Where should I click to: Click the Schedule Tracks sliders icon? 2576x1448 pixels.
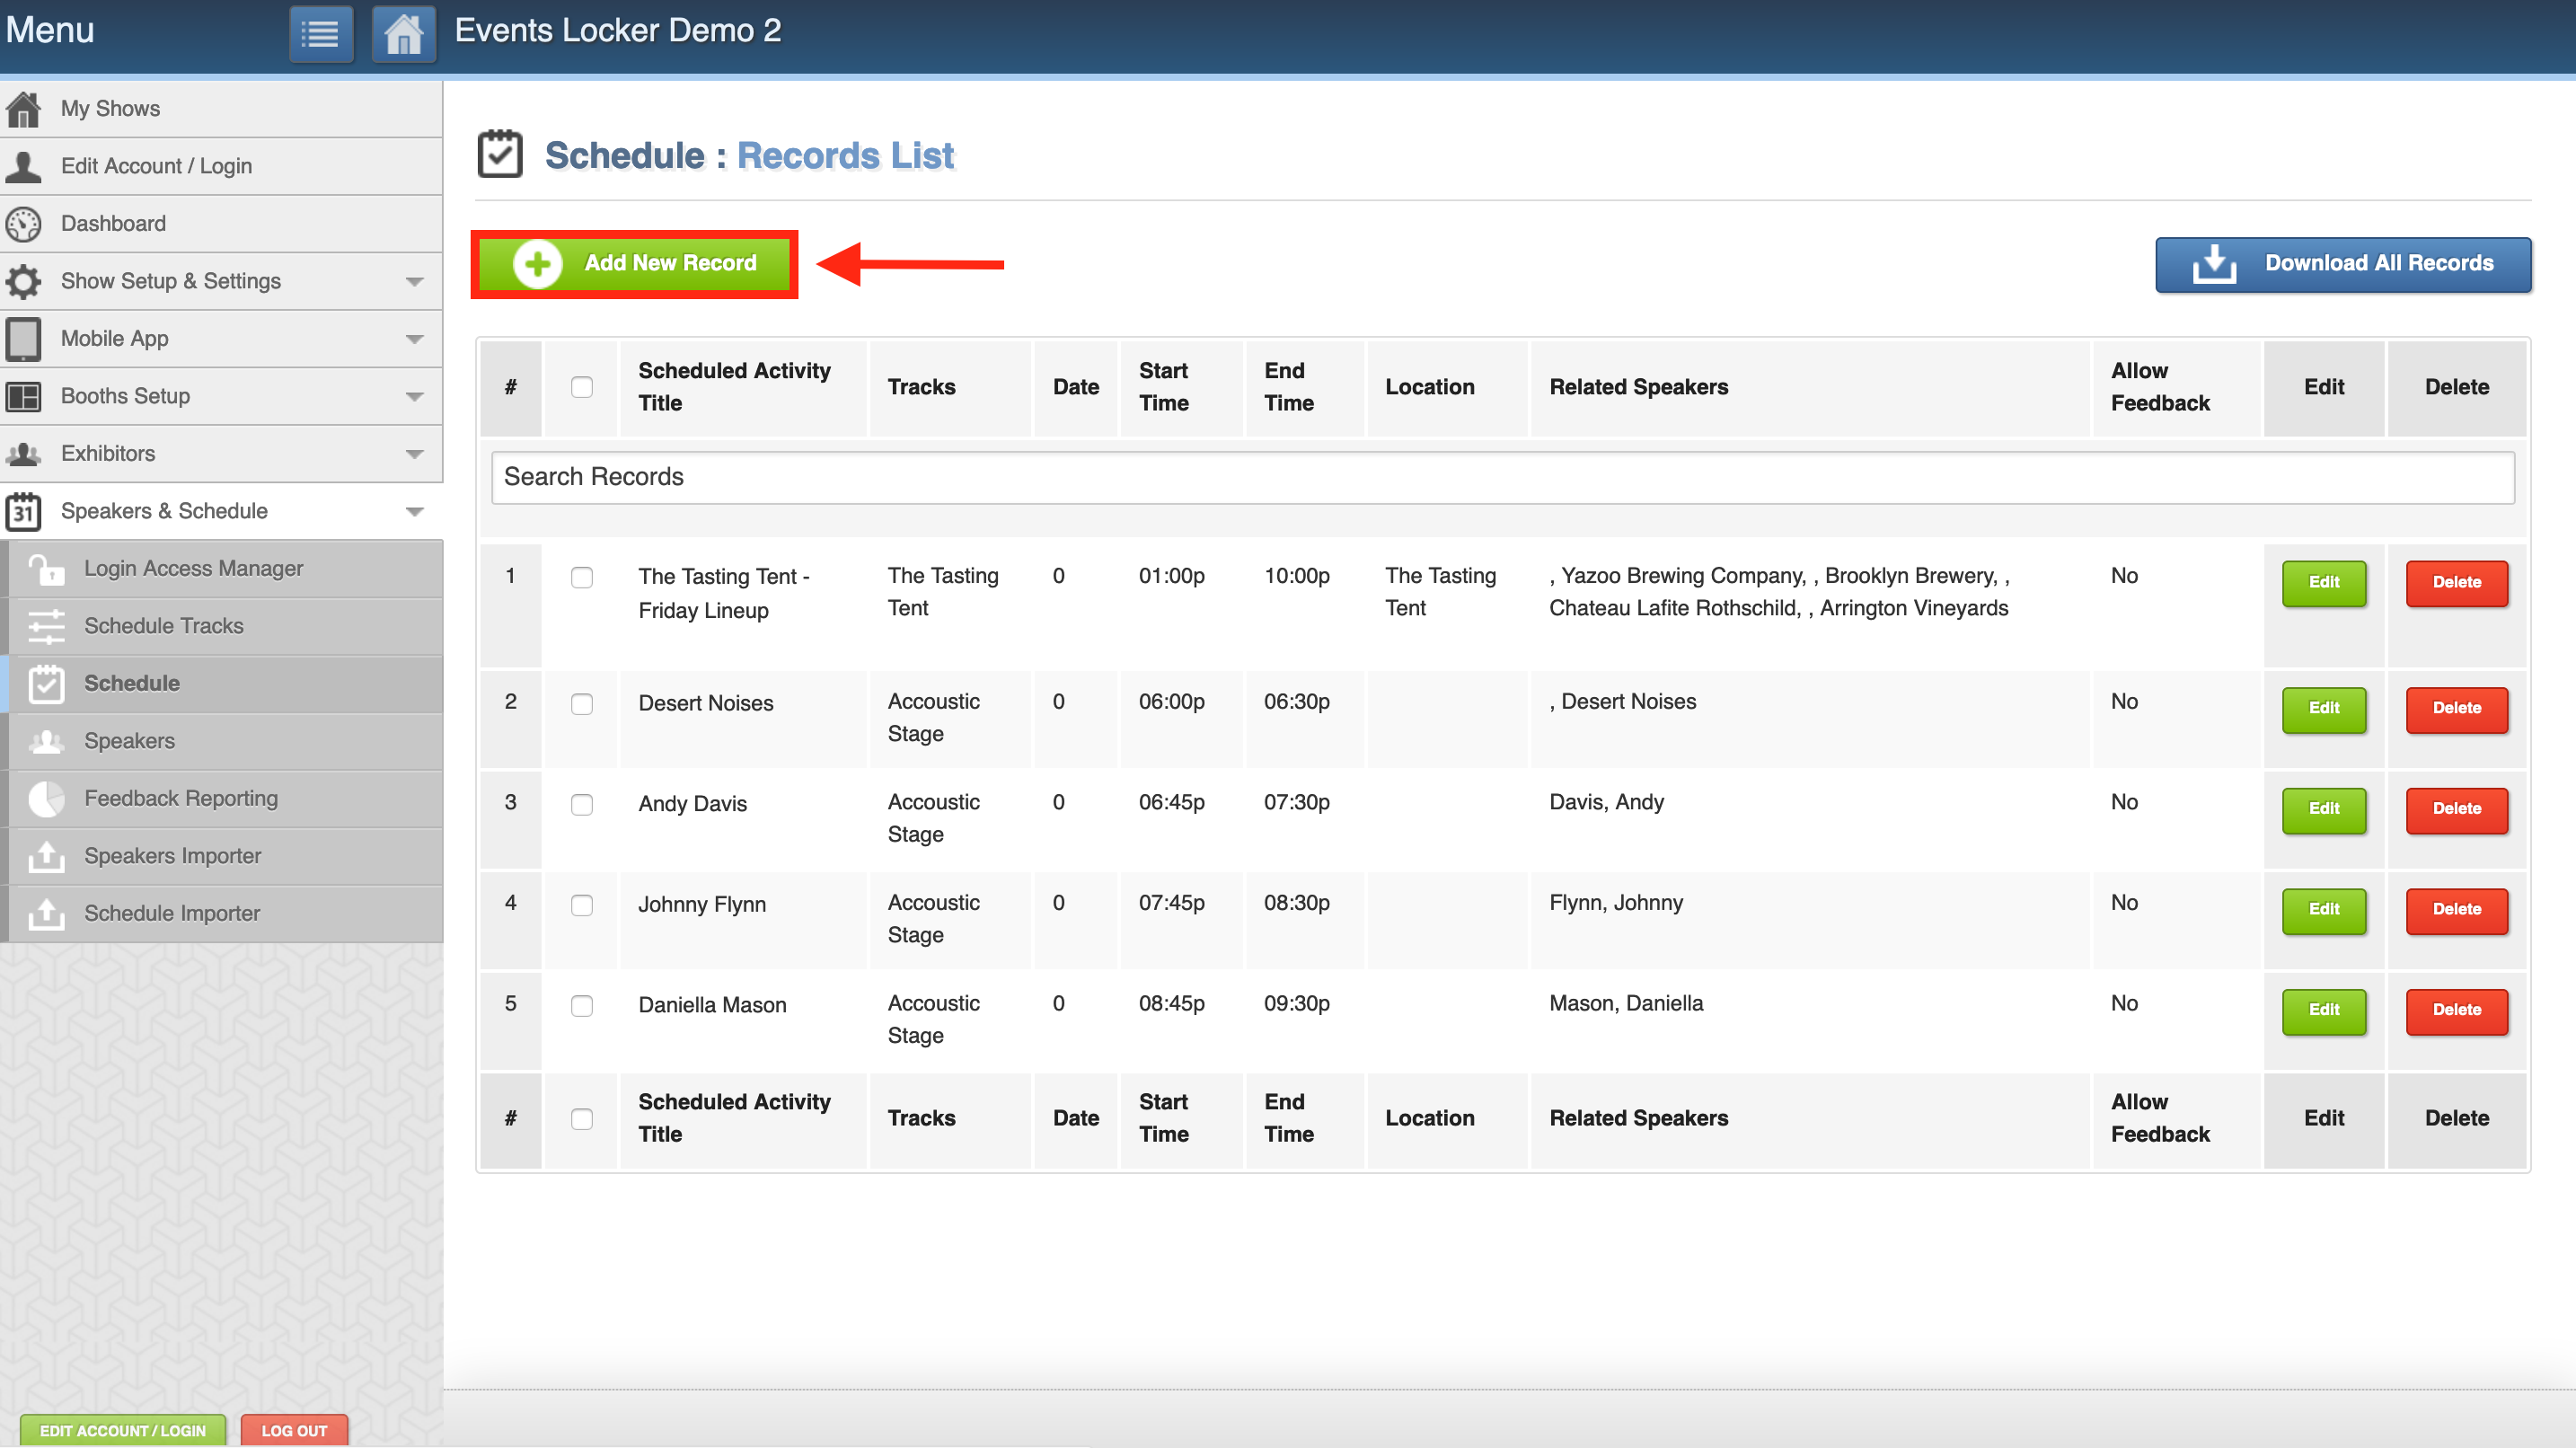coord(46,626)
